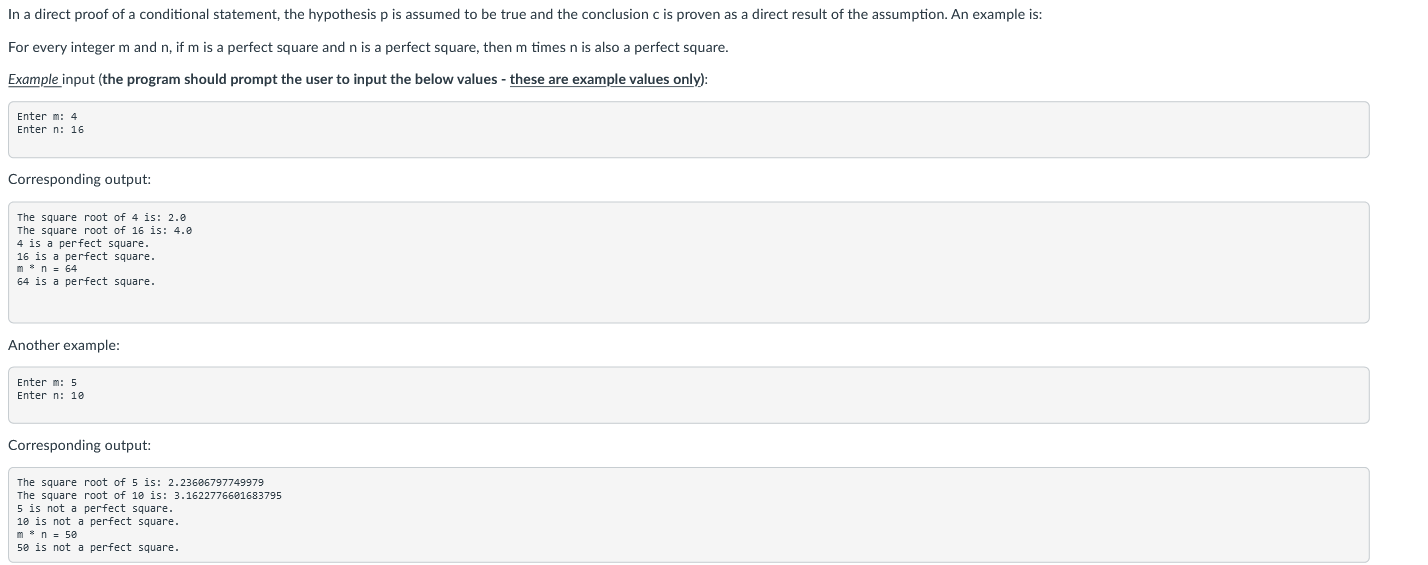Click the square root of 5 output line

click(x=141, y=482)
